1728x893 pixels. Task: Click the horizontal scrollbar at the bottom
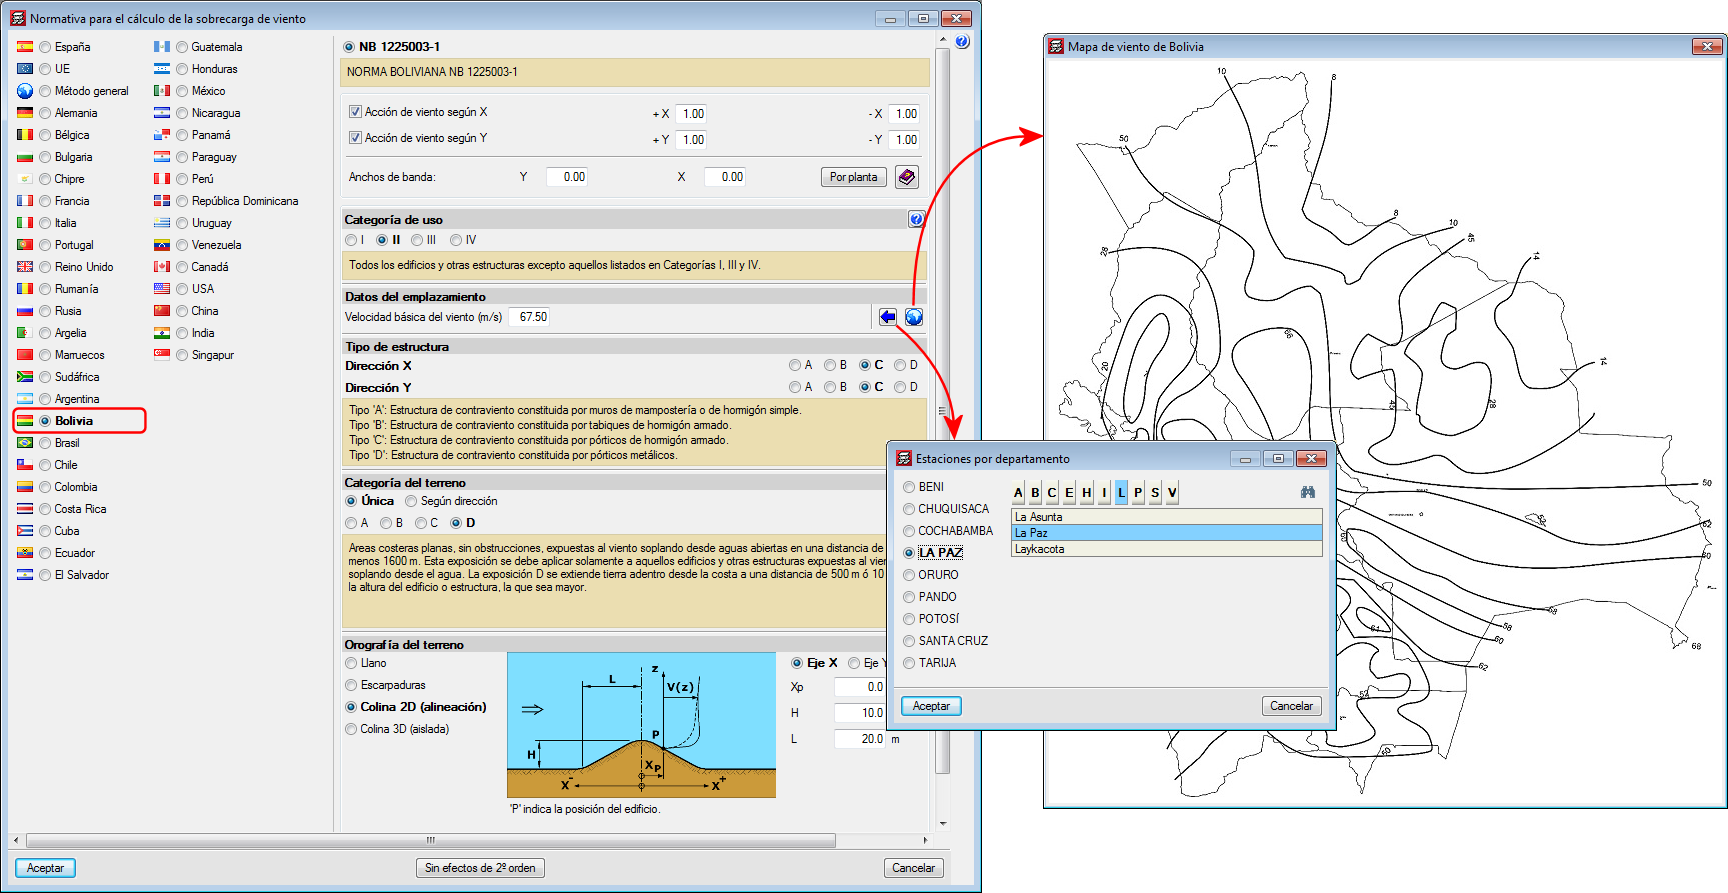point(430,841)
